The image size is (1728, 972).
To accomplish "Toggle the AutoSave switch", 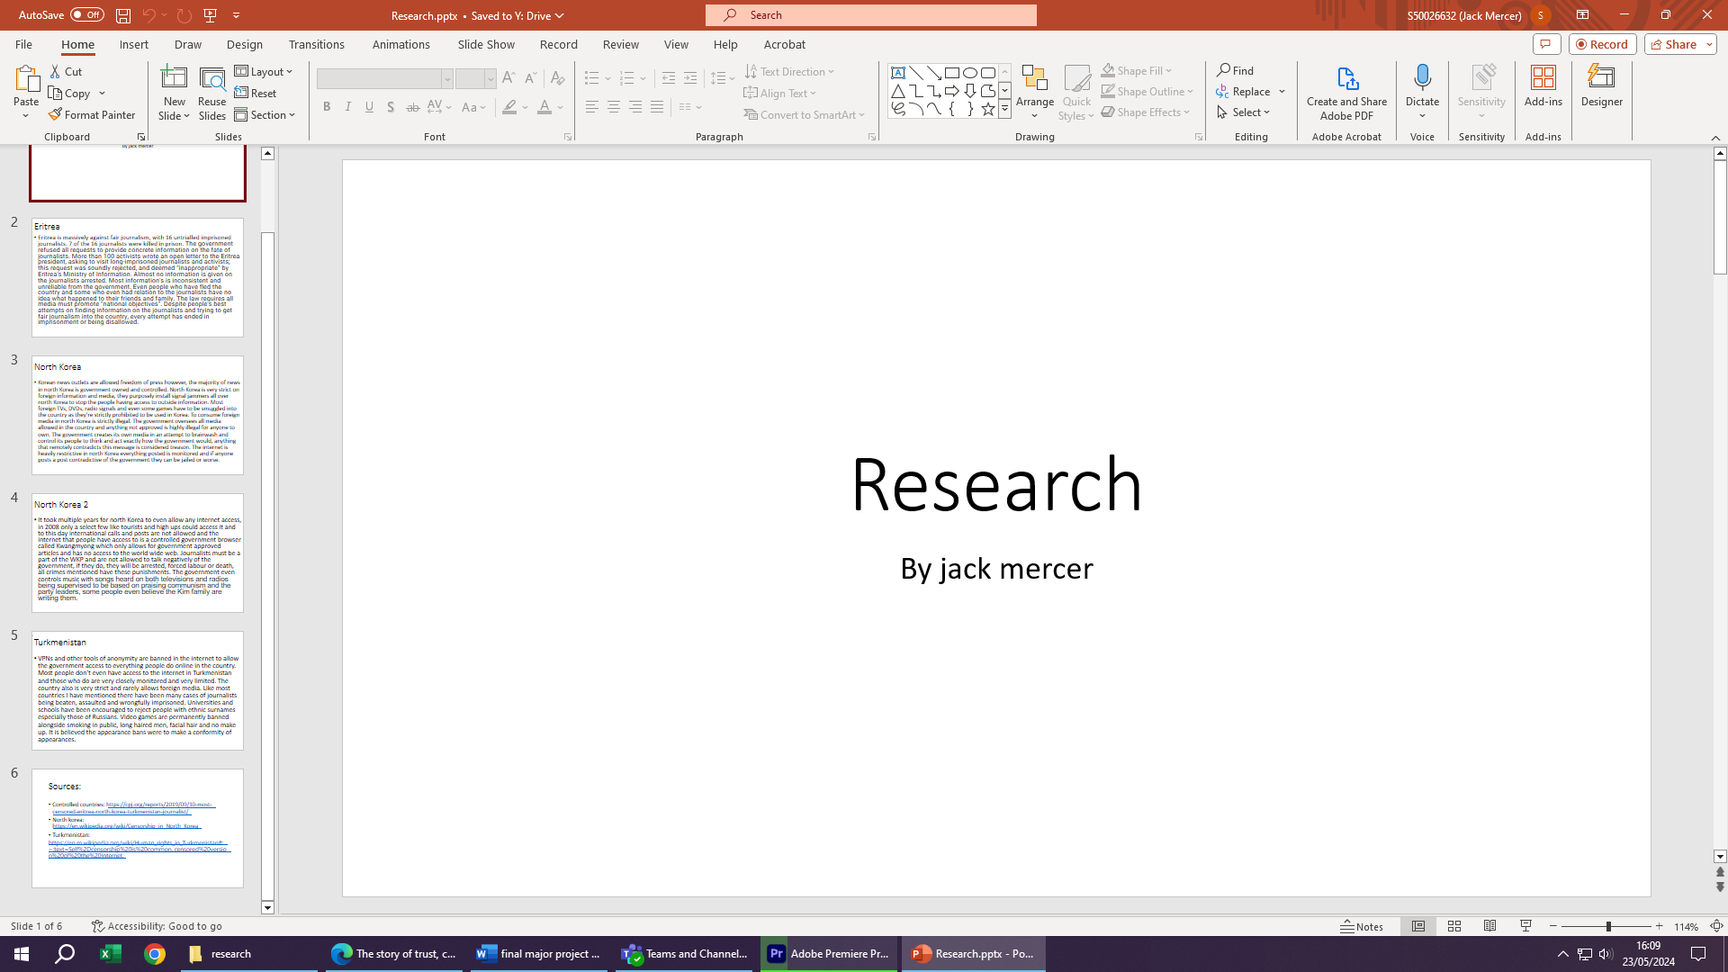I will pos(87,15).
